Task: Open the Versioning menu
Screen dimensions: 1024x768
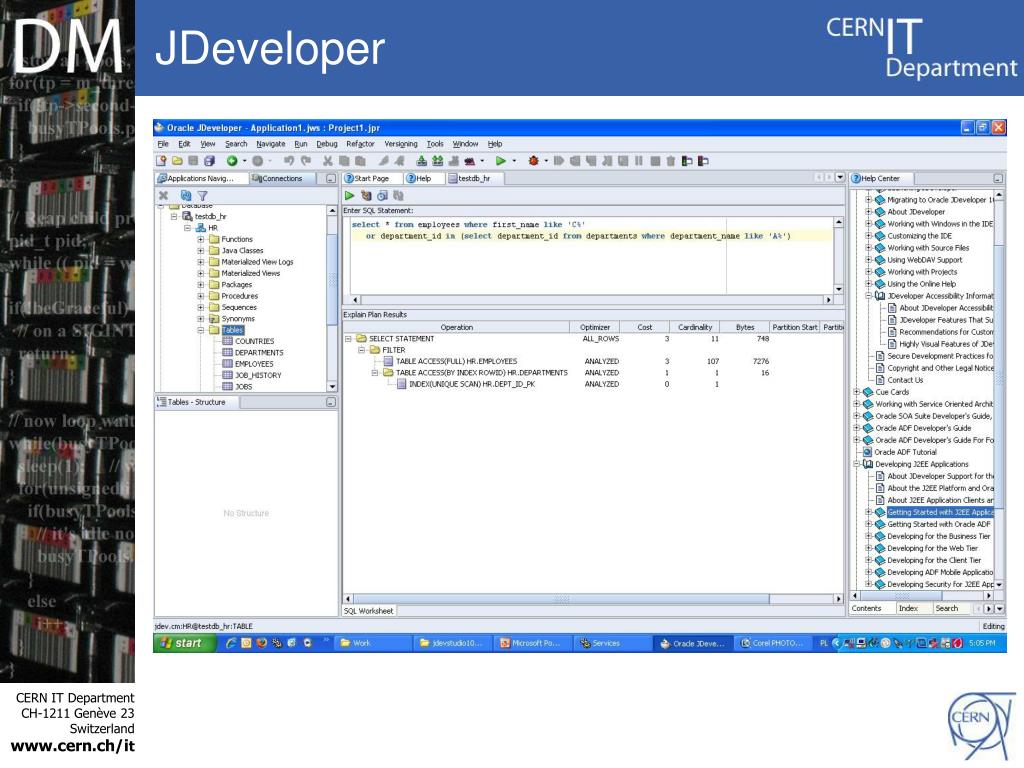Action: (401, 144)
